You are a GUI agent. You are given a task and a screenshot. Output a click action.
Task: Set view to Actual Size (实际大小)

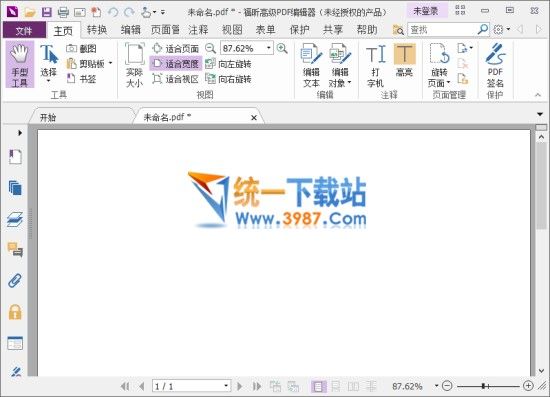(x=135, y=65)
